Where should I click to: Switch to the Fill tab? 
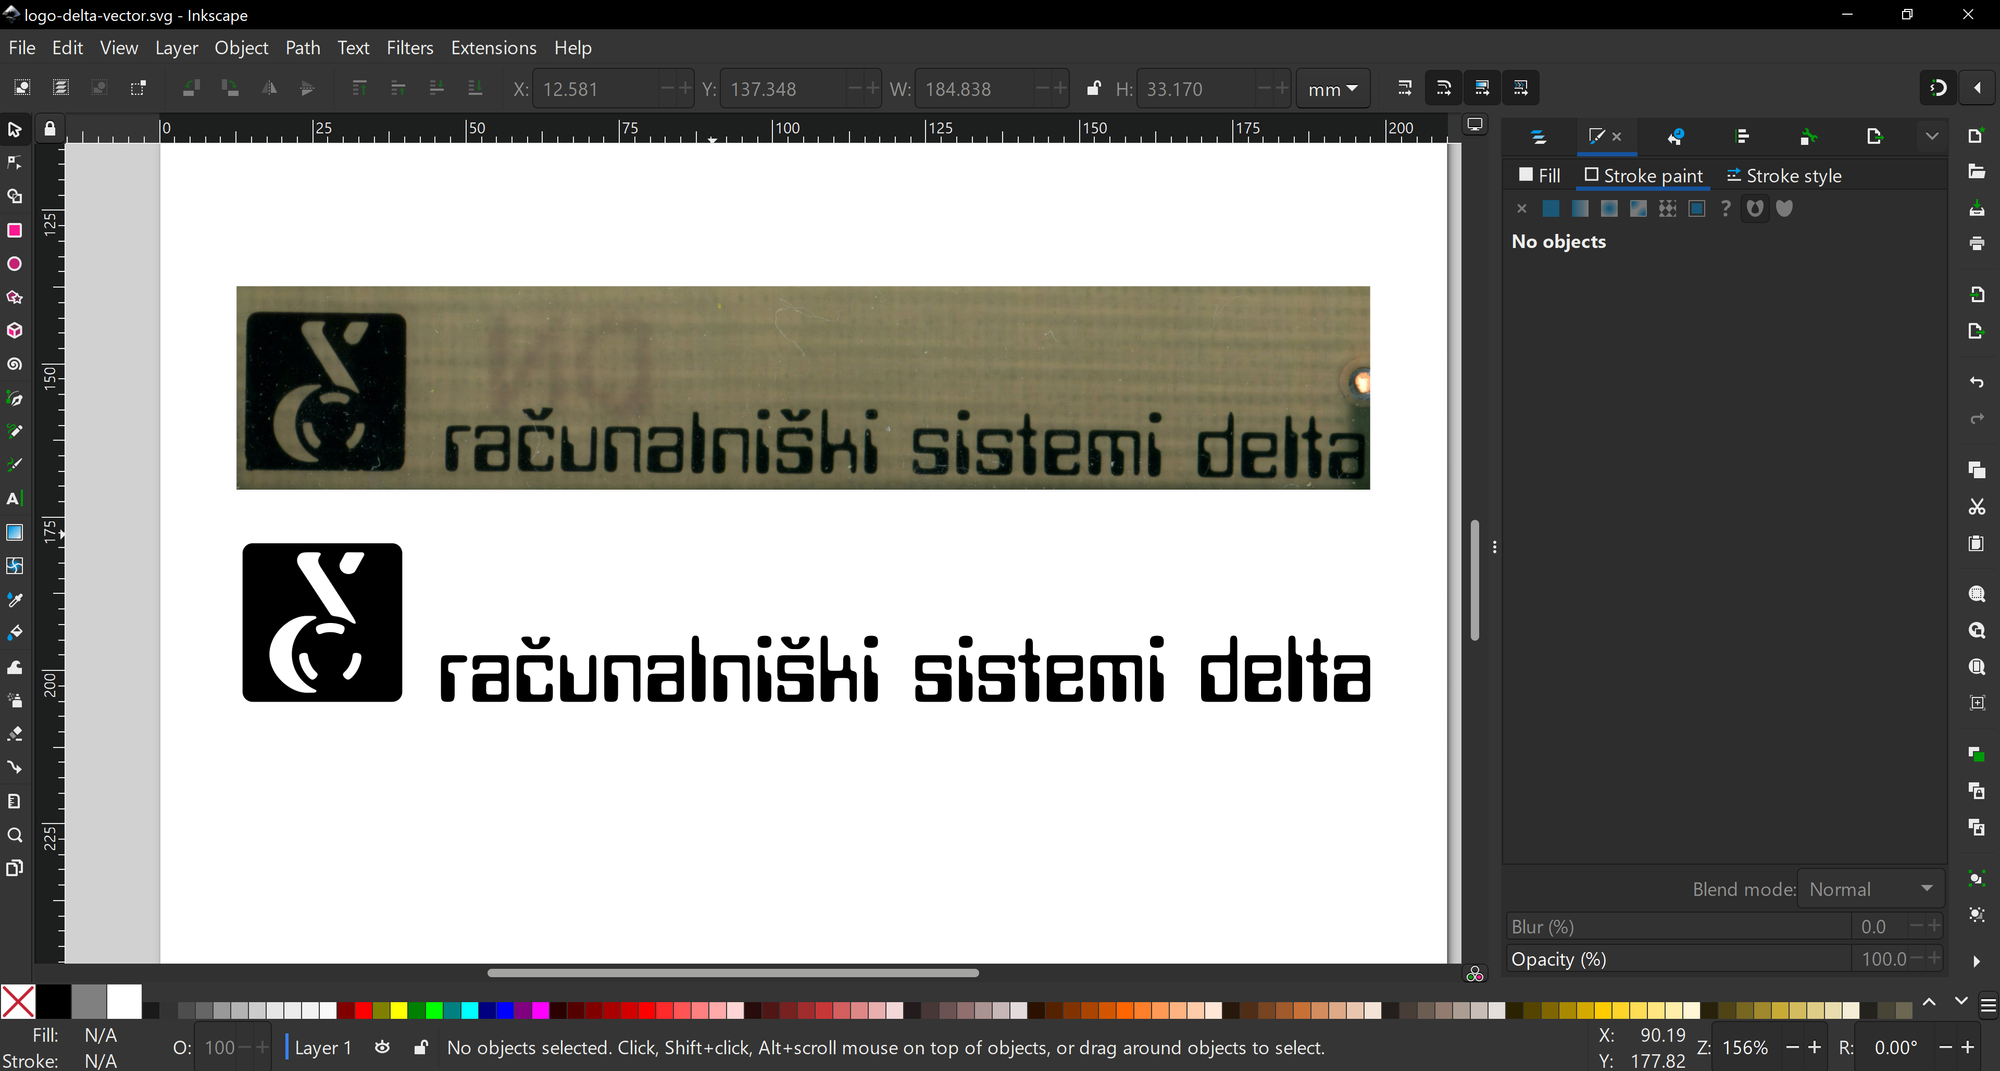(x=1539, y=175)
